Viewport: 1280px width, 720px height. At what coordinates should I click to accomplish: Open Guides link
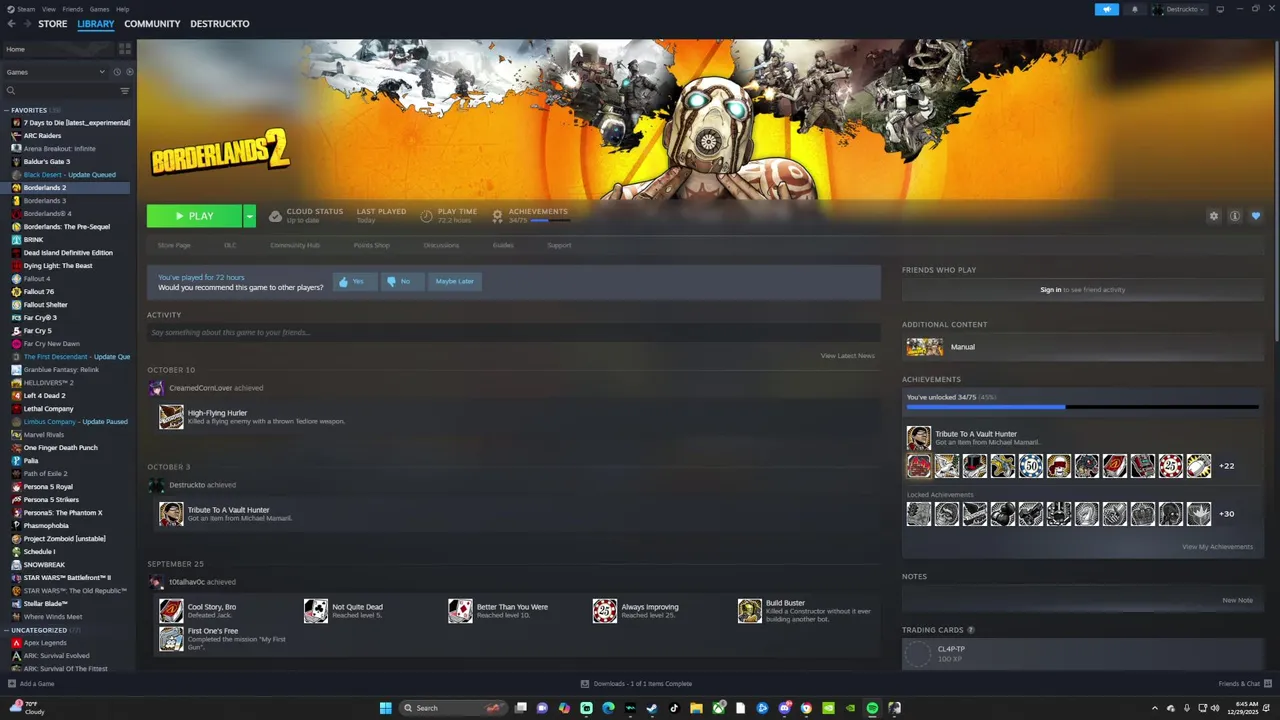point(503,245)
